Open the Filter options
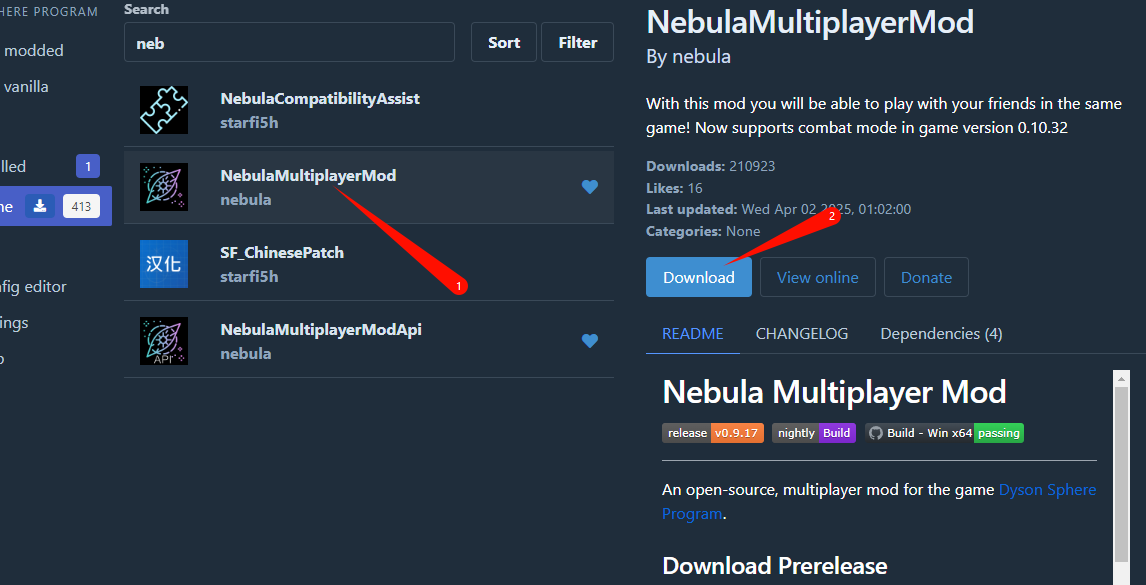The height and width of the screenshot is (585, 1146). [x=577, y=42]
